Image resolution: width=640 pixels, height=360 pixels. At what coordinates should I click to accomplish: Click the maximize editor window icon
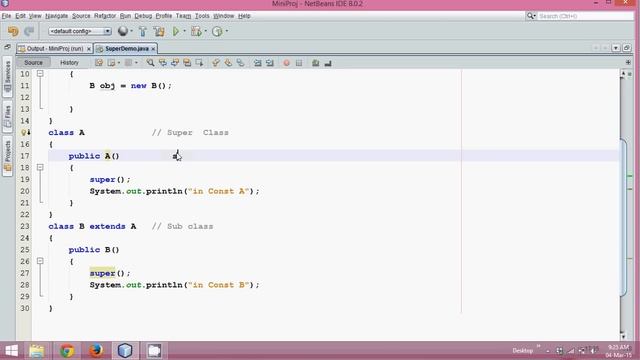[627, 48]
